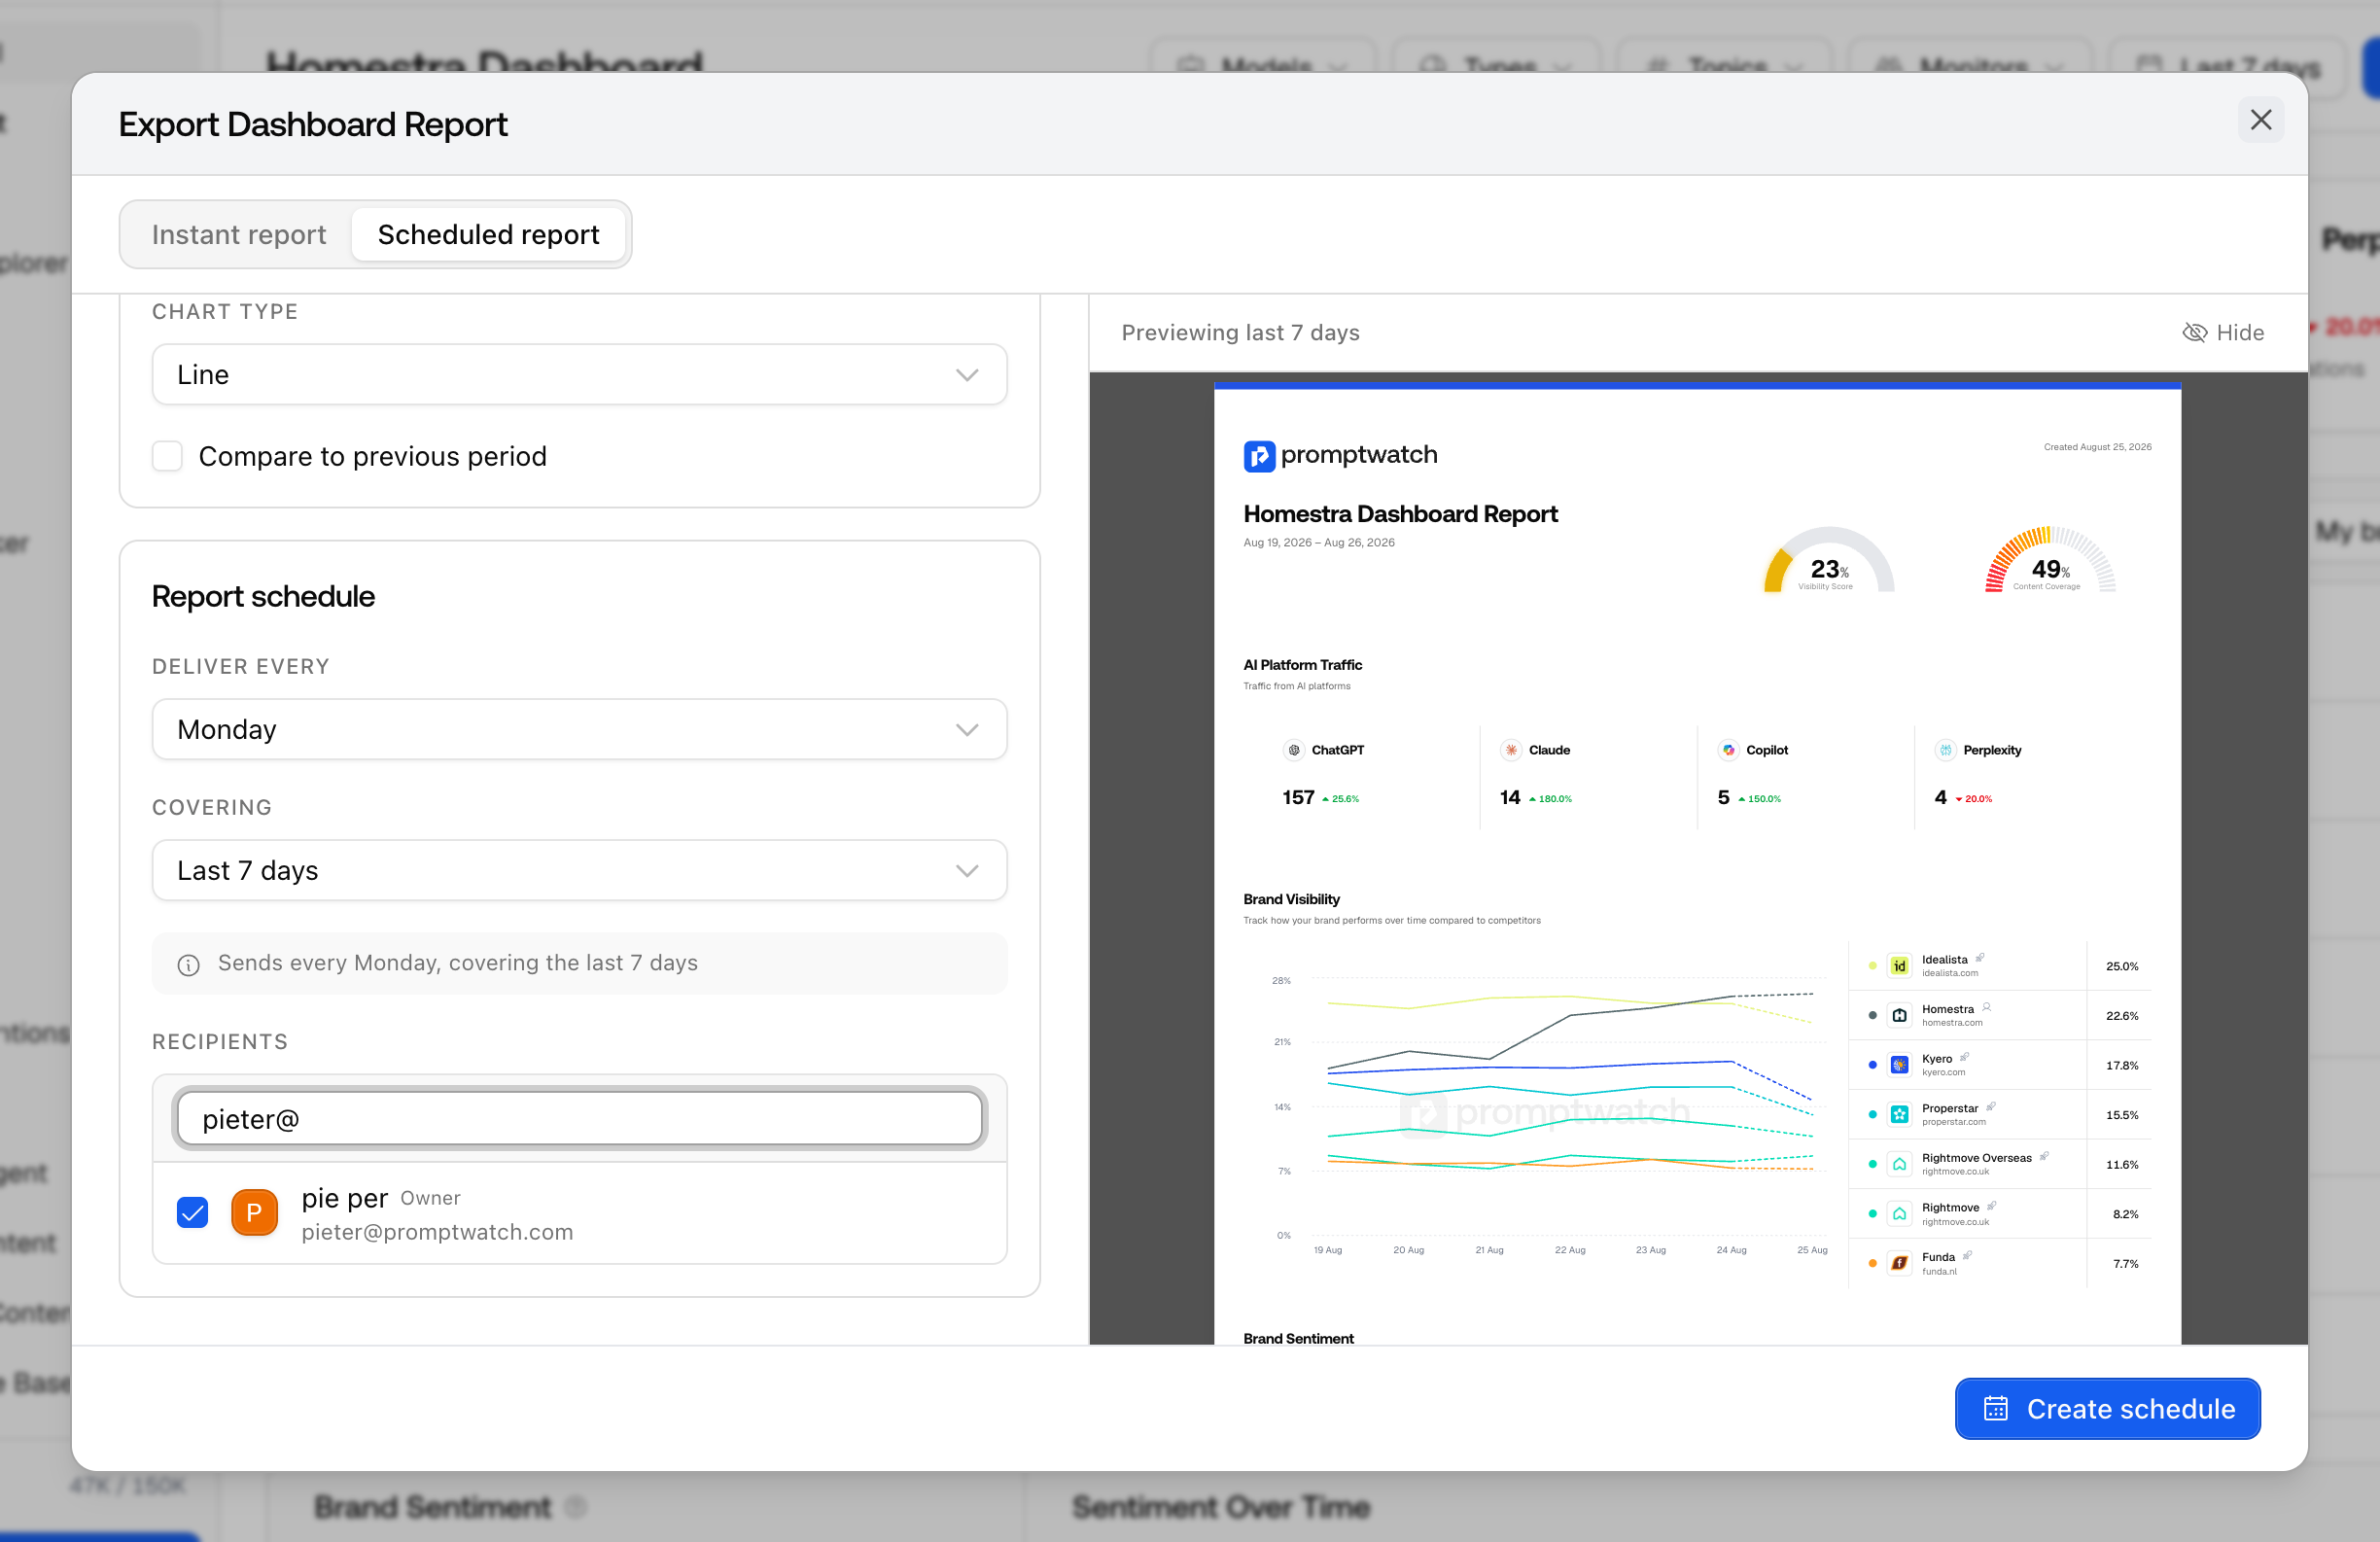
Task: Click the Homestra 22.6% value
Action: 2121,1015
